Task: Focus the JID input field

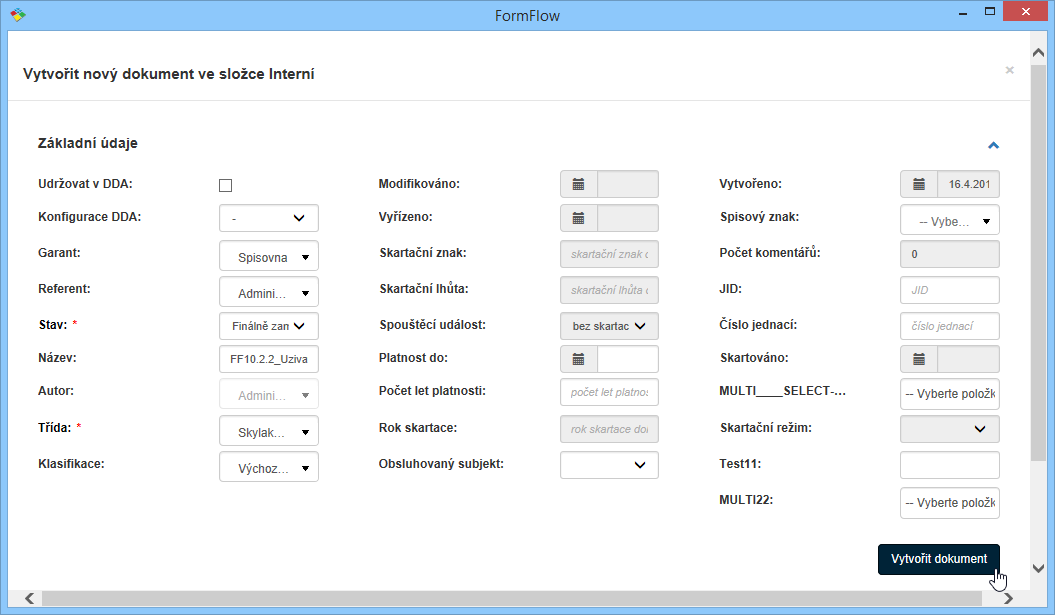Action: pos(949,290)
